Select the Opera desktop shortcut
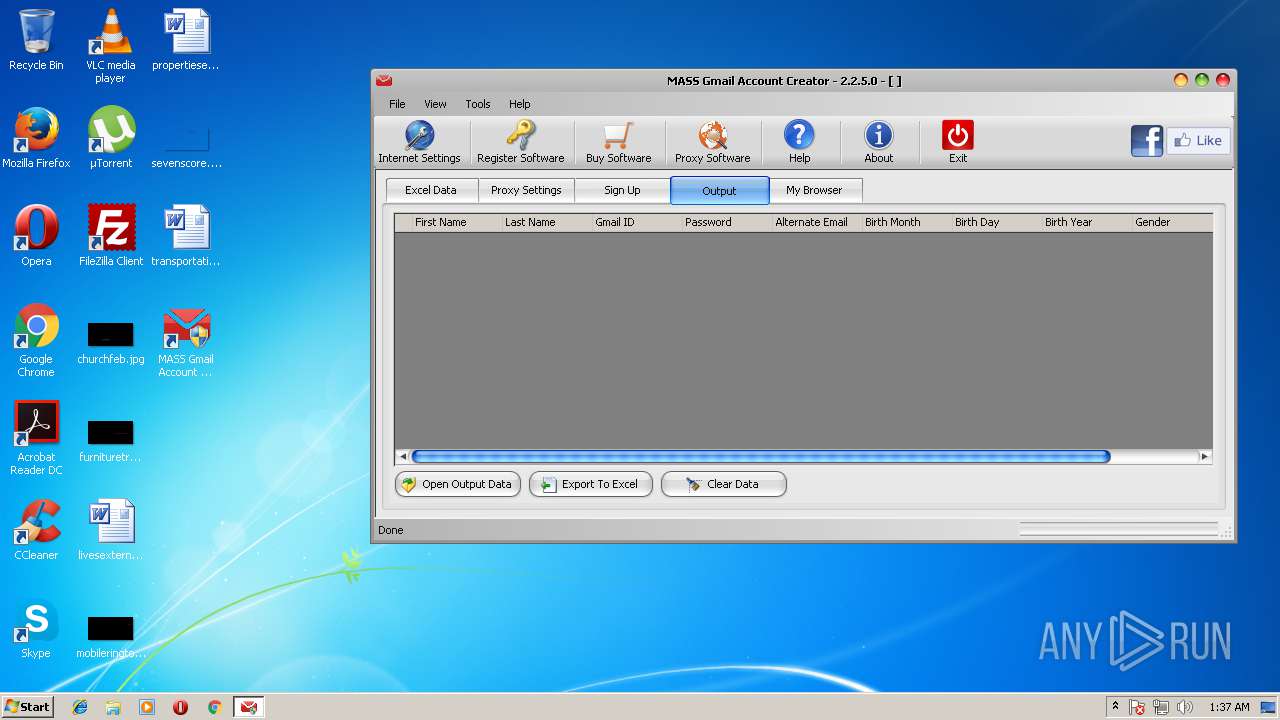Screen dimensions: 1280x720 point(36,236)
